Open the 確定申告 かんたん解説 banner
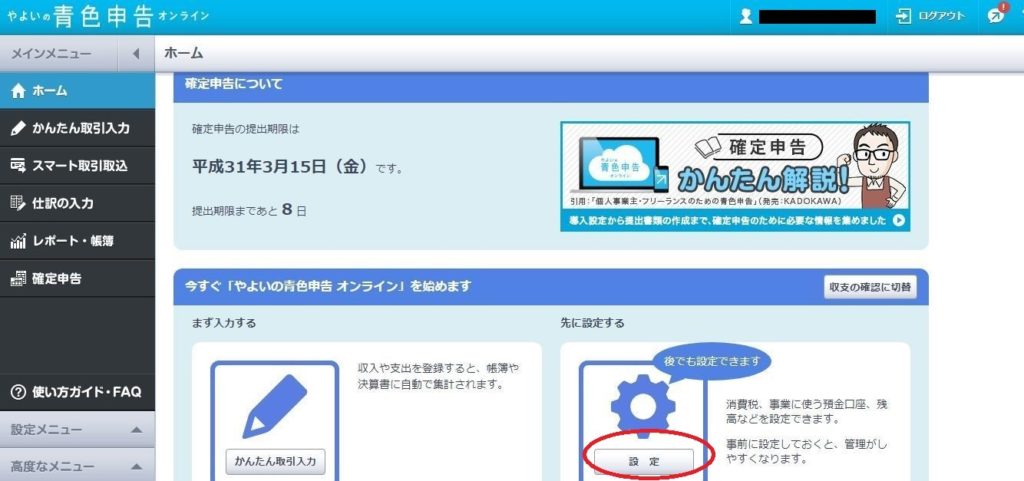 point(735,176)
